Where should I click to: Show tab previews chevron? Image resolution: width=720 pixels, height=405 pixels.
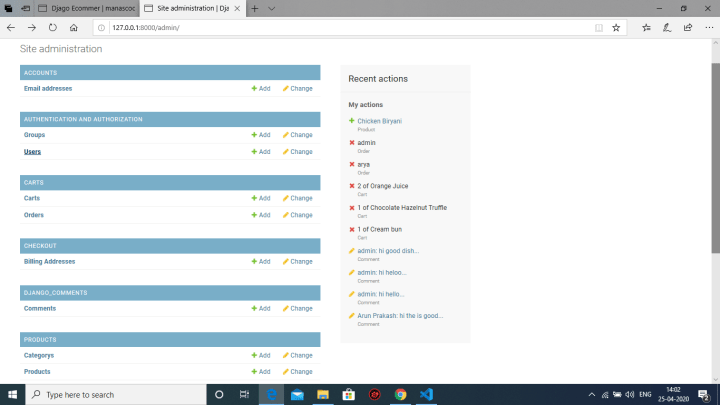(x=271, y=8)
